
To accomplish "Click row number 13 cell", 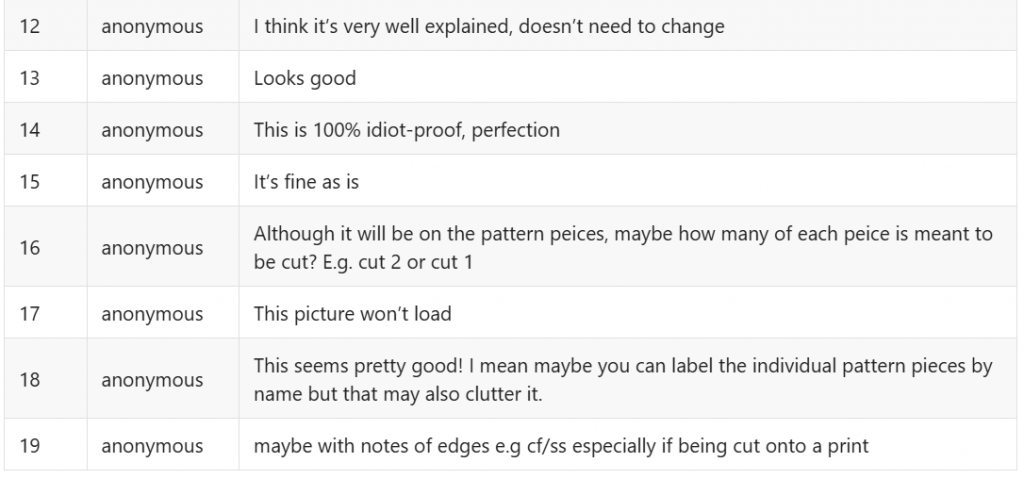I will (29, 78).
